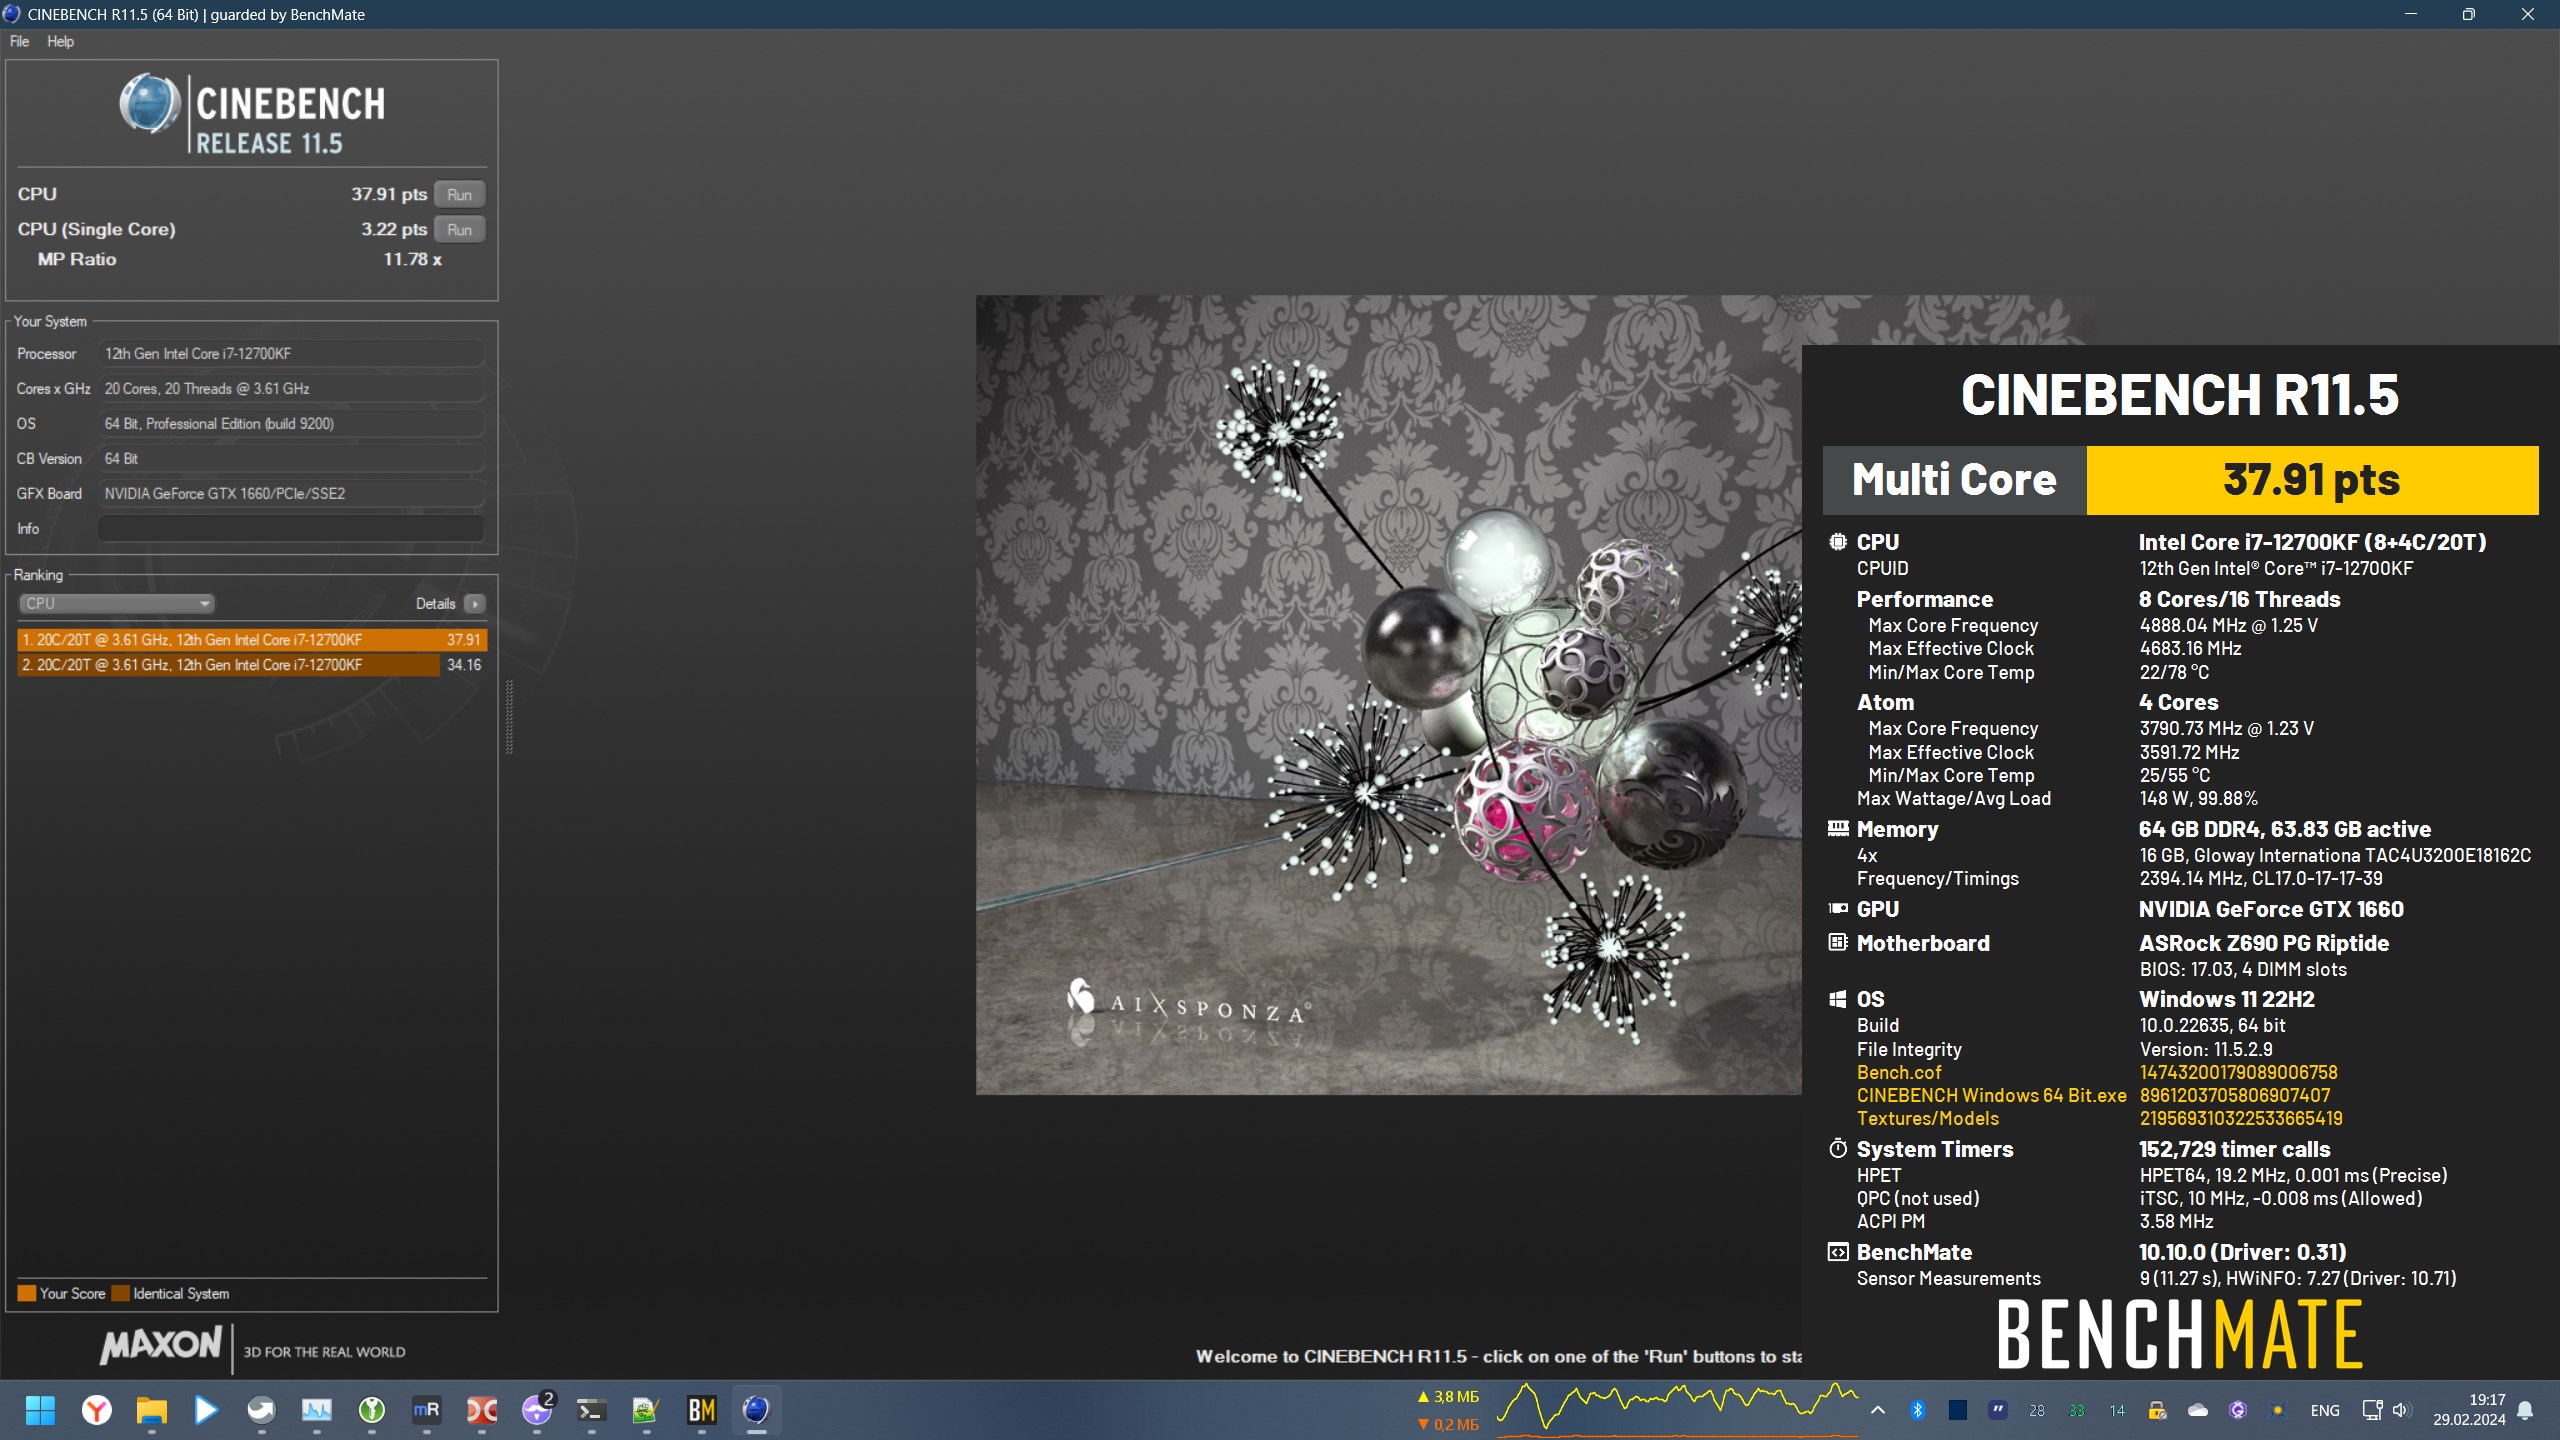Click the green tray temperature reading 33
2560x1440 pixels.
[2077, 1410]
